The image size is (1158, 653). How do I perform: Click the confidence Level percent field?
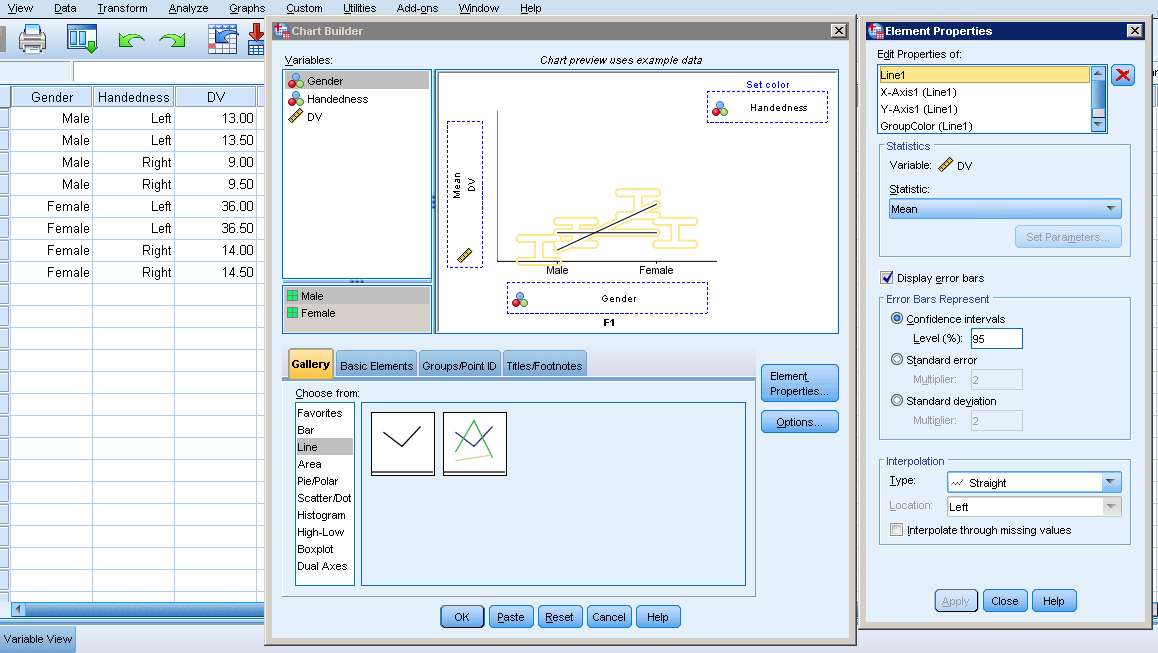click(997, 339)
